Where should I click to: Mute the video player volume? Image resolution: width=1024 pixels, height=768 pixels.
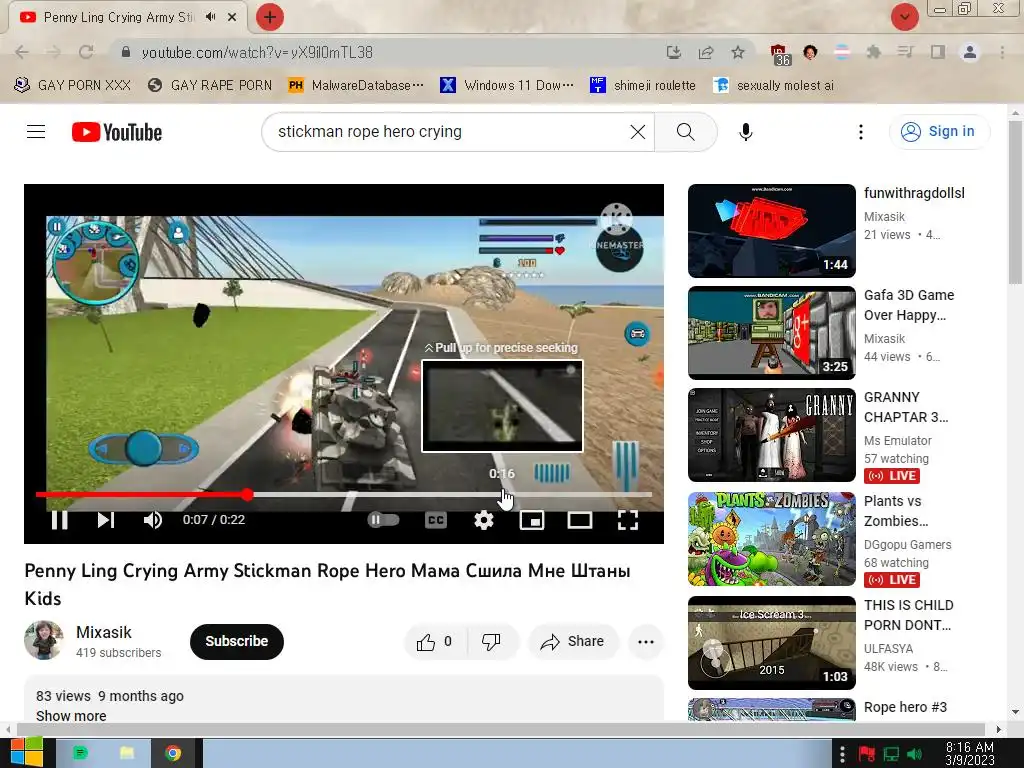(152, 520)
